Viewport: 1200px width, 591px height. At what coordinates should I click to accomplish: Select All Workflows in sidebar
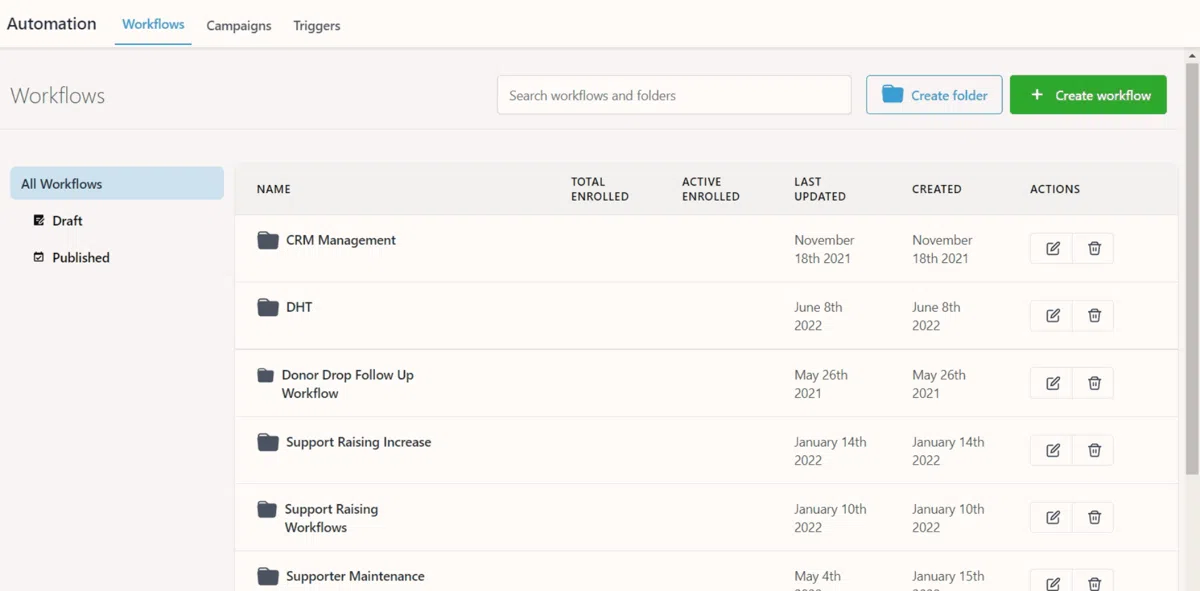tap(117, 184)
